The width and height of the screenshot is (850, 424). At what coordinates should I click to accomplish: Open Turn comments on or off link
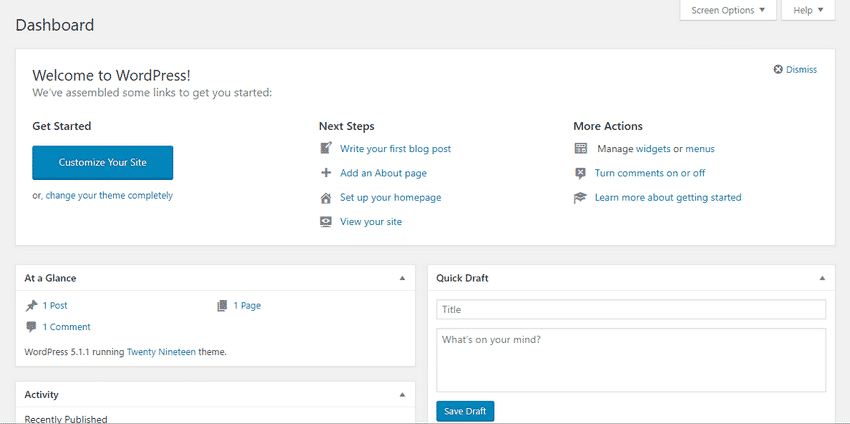(650, 173)
